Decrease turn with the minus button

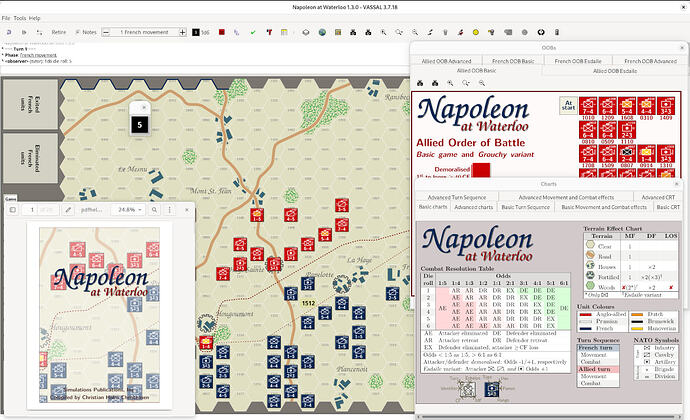click(106, 32)
